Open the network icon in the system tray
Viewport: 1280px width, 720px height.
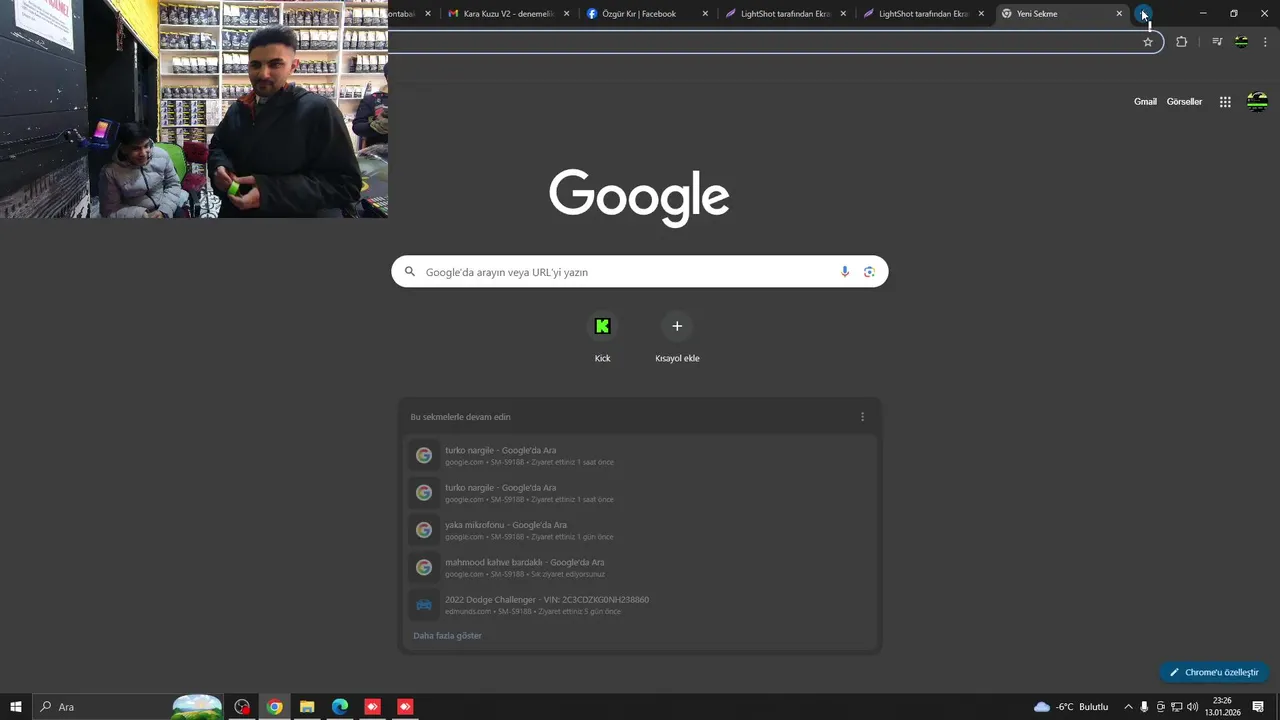[x=1177, y=707]
